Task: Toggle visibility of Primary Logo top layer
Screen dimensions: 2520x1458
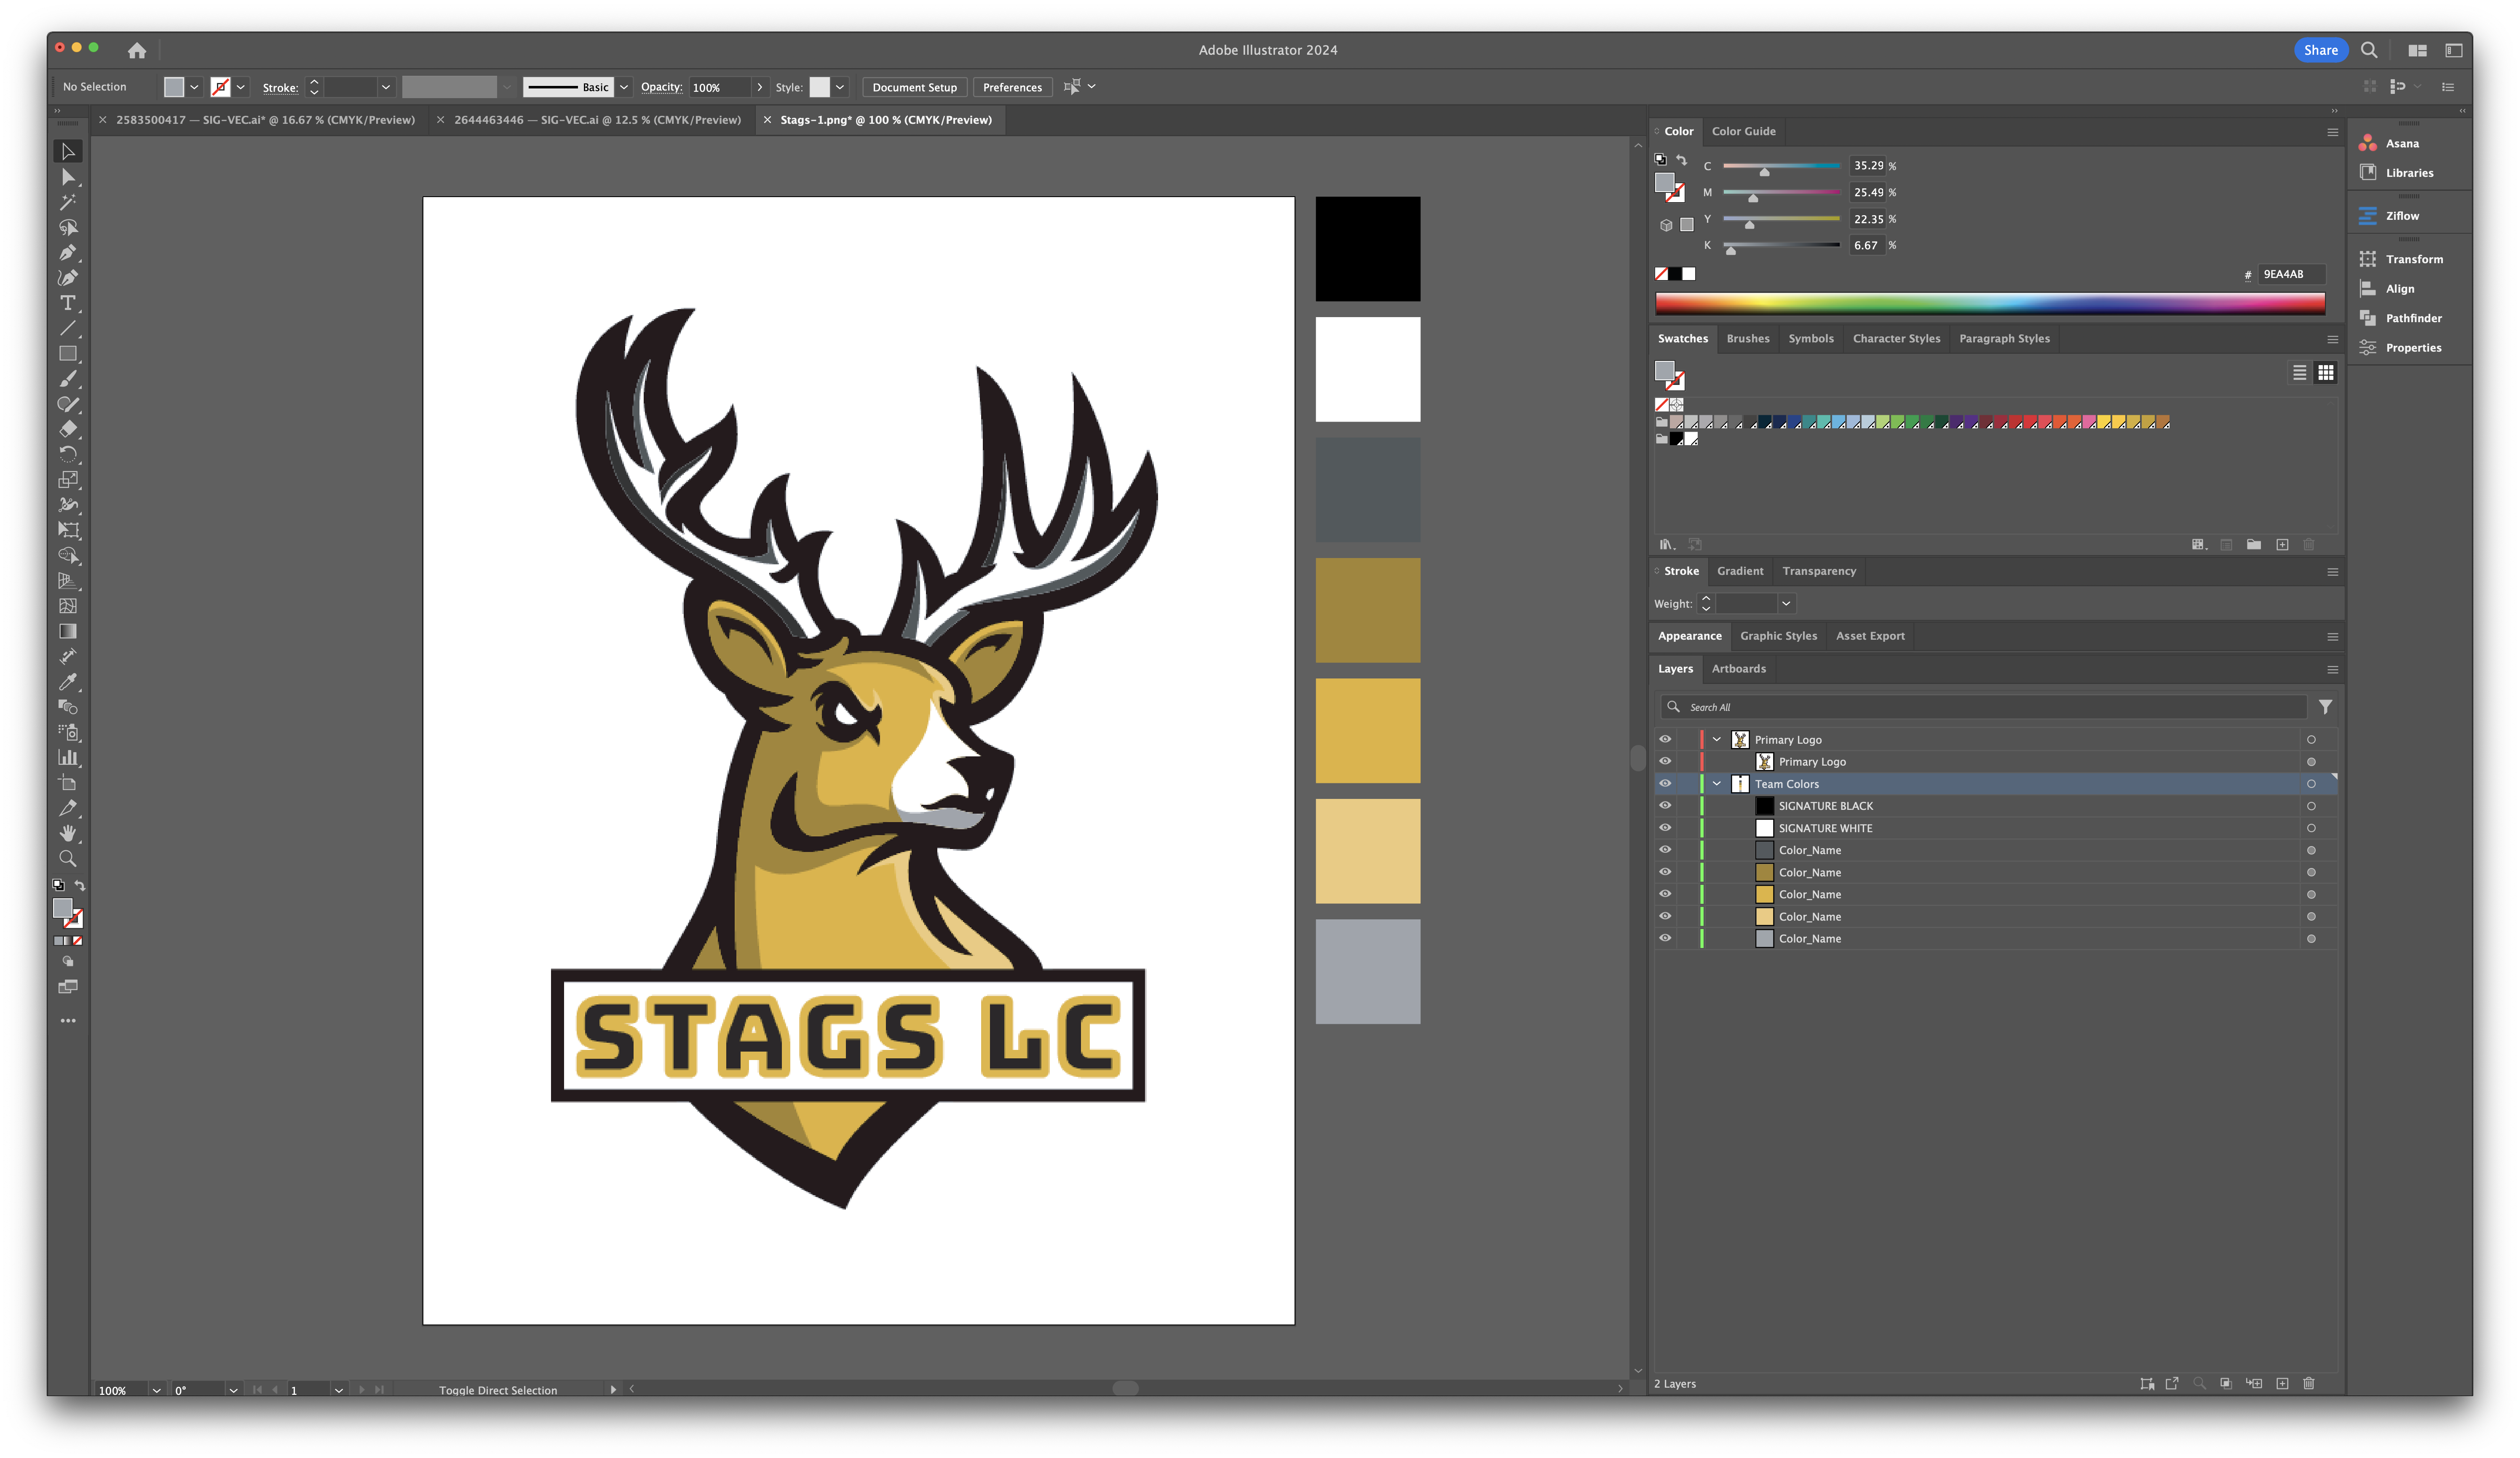Action: point(1665,739)
